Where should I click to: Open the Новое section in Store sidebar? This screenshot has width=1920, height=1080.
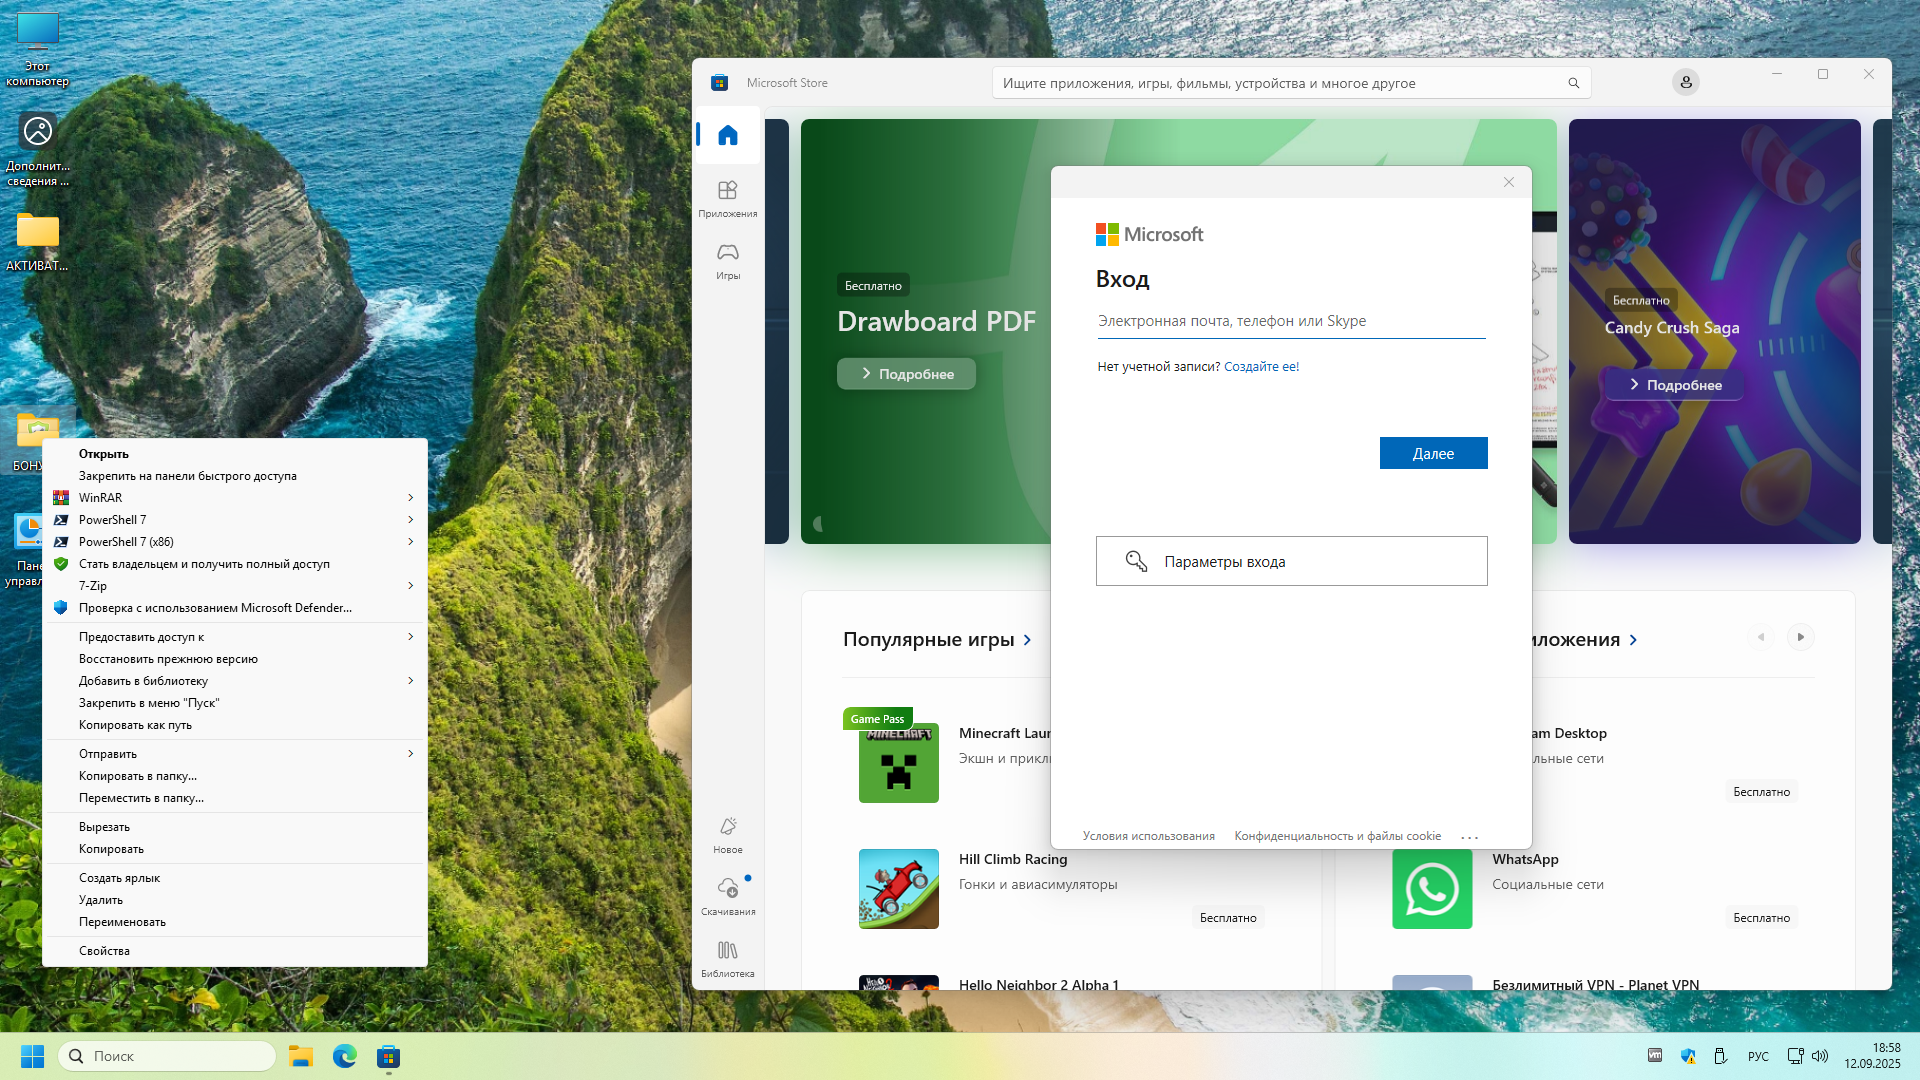click(728, 835)
